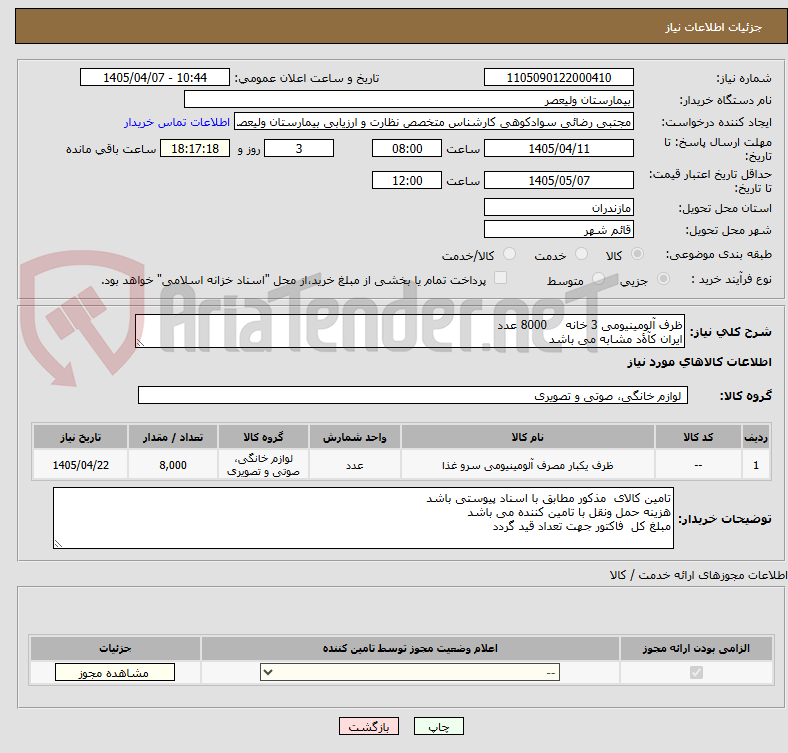Select the کالا radio button
Image resolution: width=788 pixels, height=753 pixels.
tap(637, 254)
